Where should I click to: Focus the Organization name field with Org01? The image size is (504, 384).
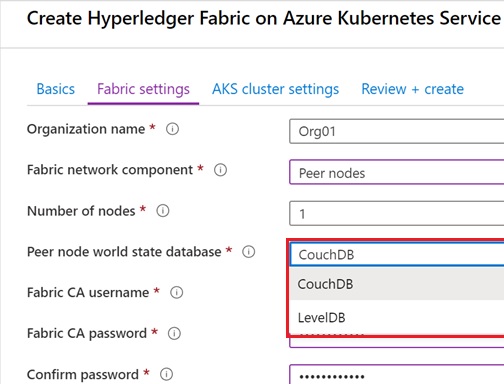tap(397, 131)
